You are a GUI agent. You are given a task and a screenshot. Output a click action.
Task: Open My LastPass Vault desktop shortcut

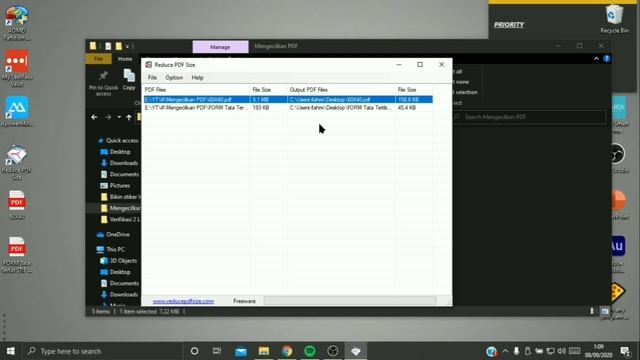(17, 69)
